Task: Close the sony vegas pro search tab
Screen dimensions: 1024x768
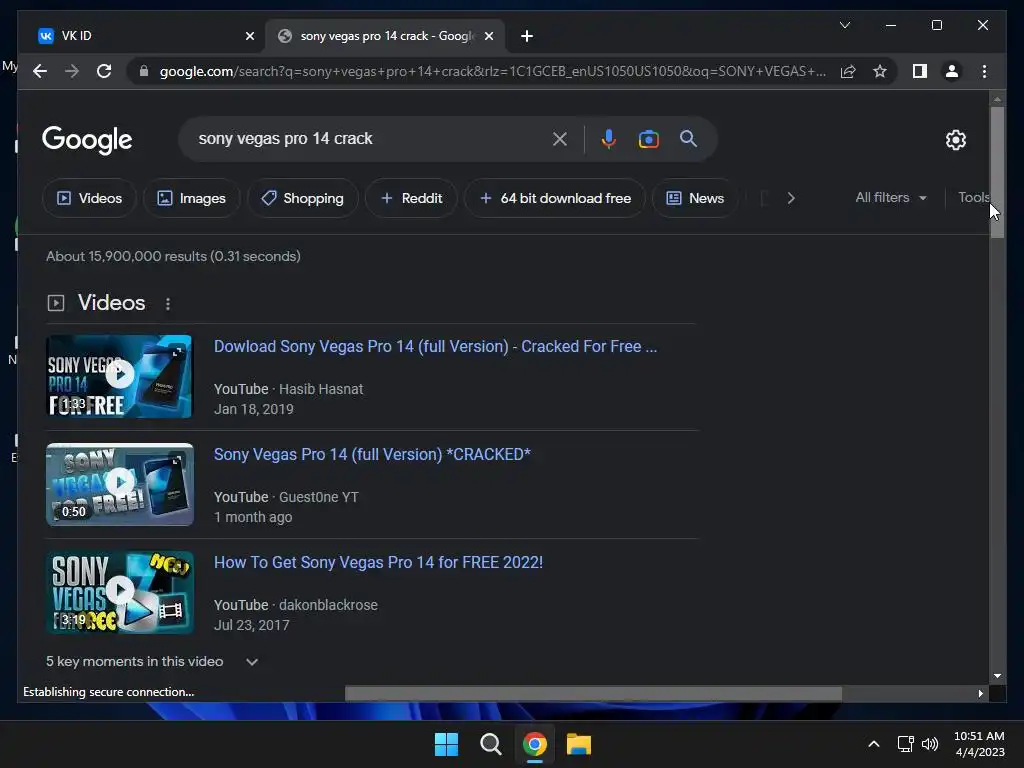Action: 488,36
